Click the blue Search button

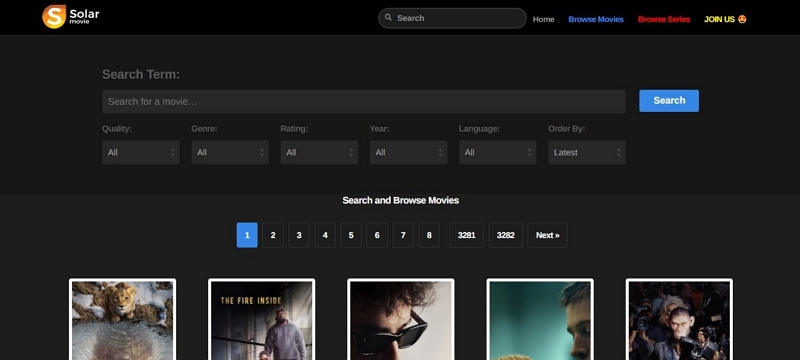pos(669,100)
